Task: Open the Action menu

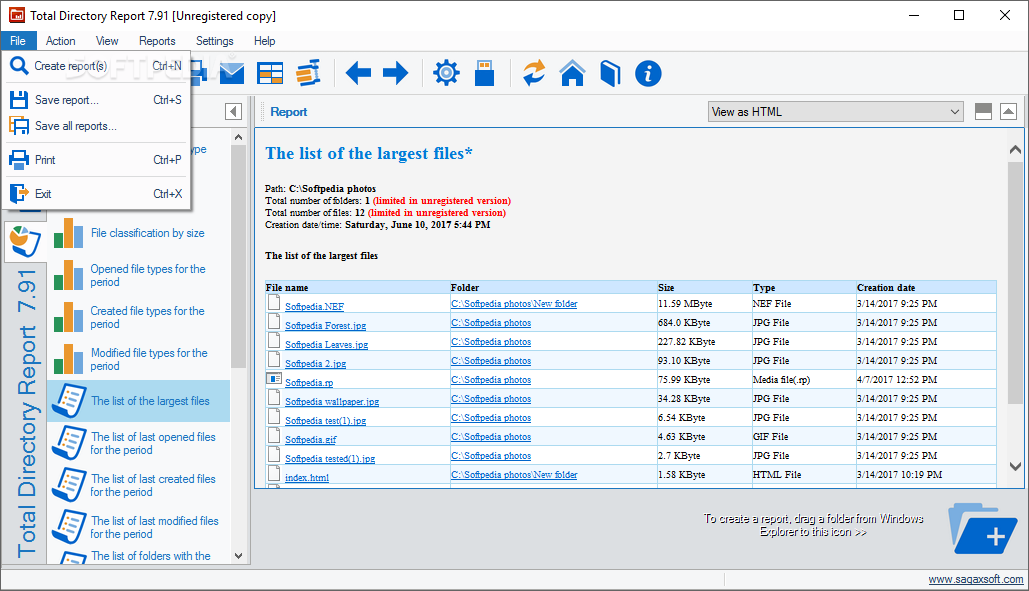Action: 60,41
